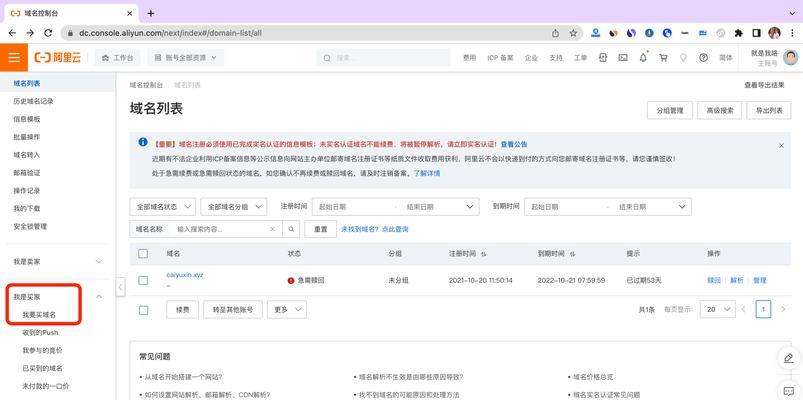The image size is (803, 400).
Task: Open the registration time date range picker
Action: coord(395,206)
